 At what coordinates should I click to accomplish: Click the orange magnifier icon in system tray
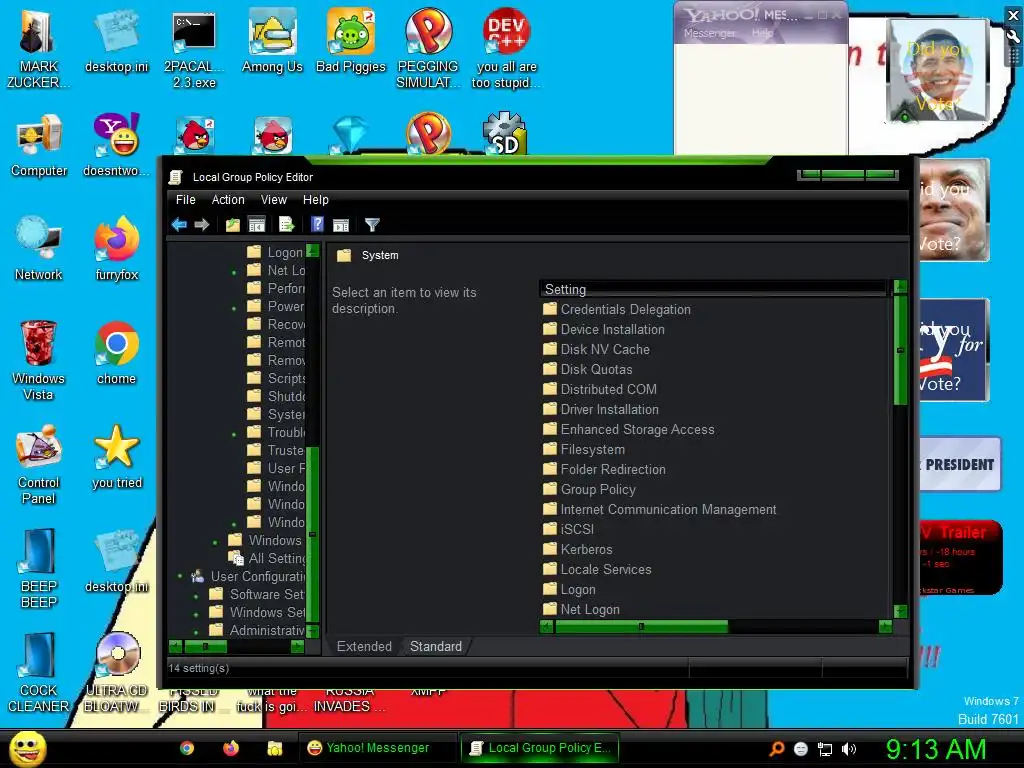[x=777, y=749]
